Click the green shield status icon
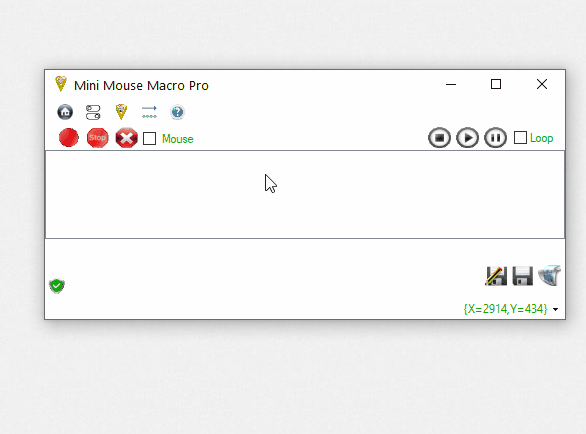 tap(57, 286)
